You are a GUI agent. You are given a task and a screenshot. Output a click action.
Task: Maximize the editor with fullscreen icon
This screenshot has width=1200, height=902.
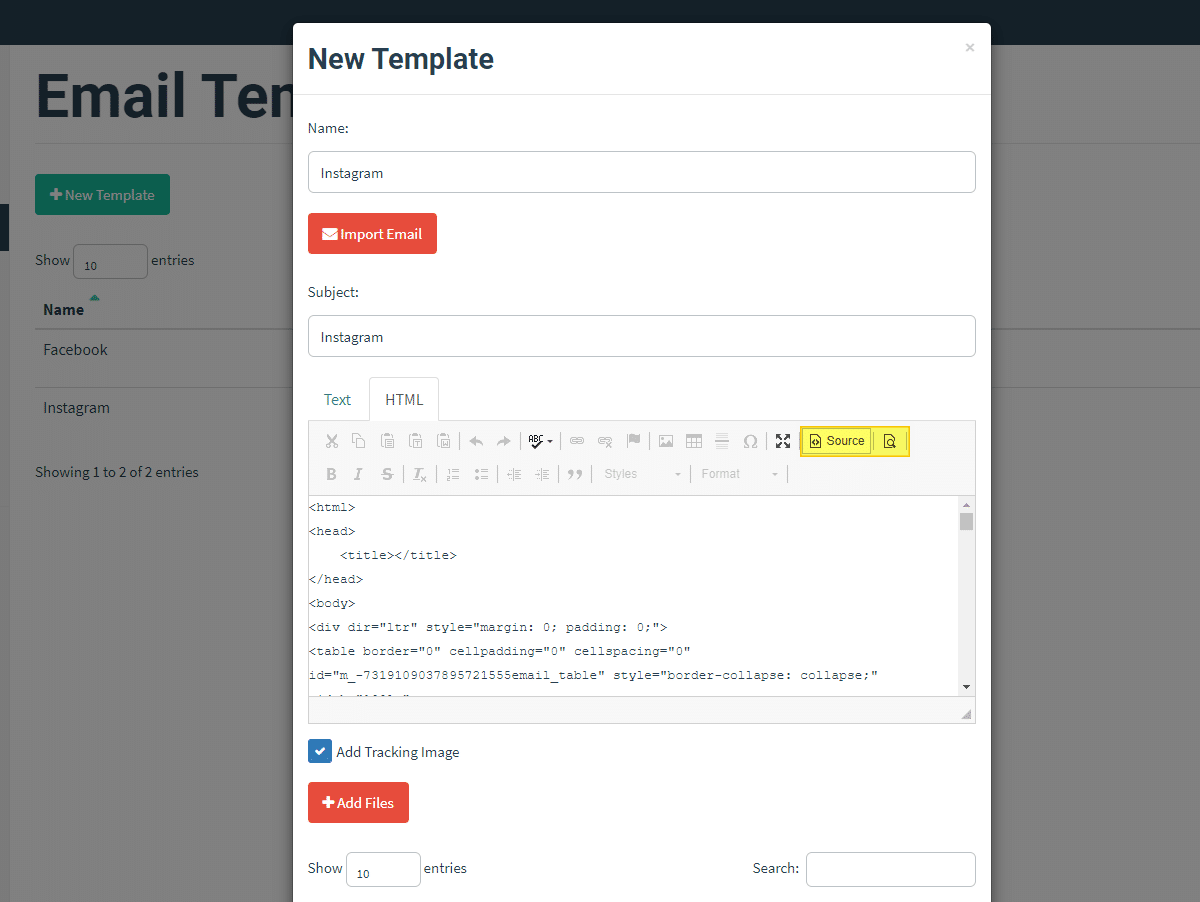point(783,441)
